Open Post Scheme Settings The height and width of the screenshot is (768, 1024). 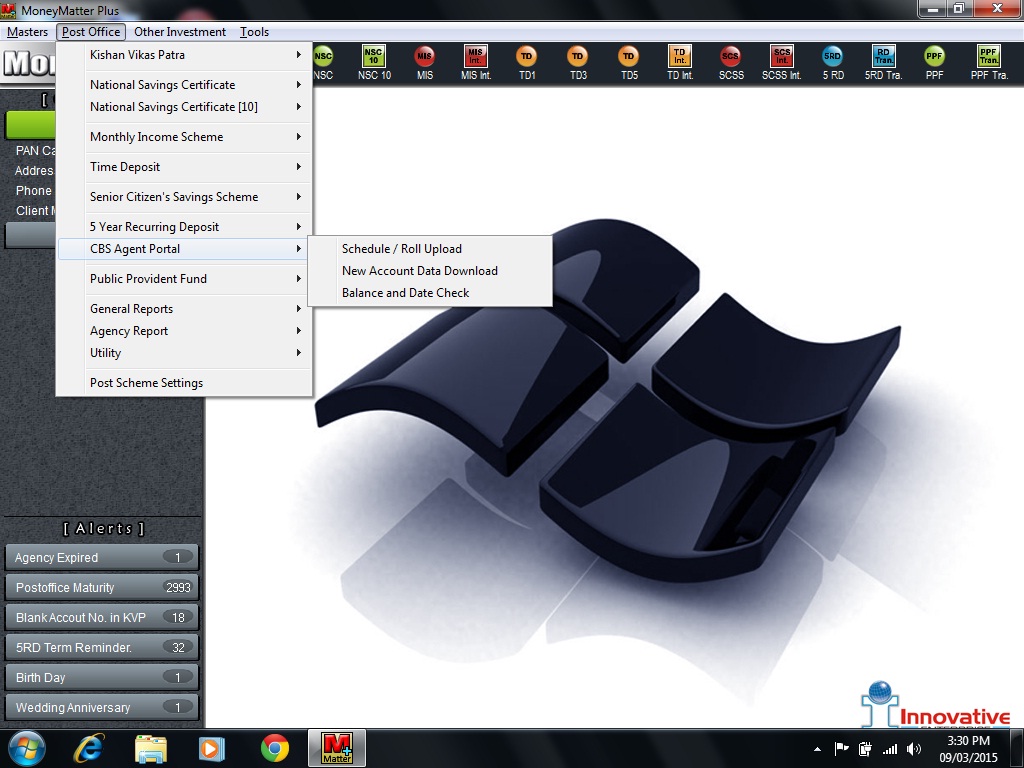point(146,383)
